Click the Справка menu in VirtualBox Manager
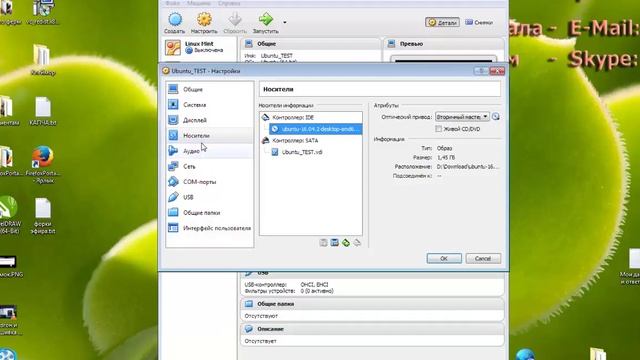 (x=229, y=3)
